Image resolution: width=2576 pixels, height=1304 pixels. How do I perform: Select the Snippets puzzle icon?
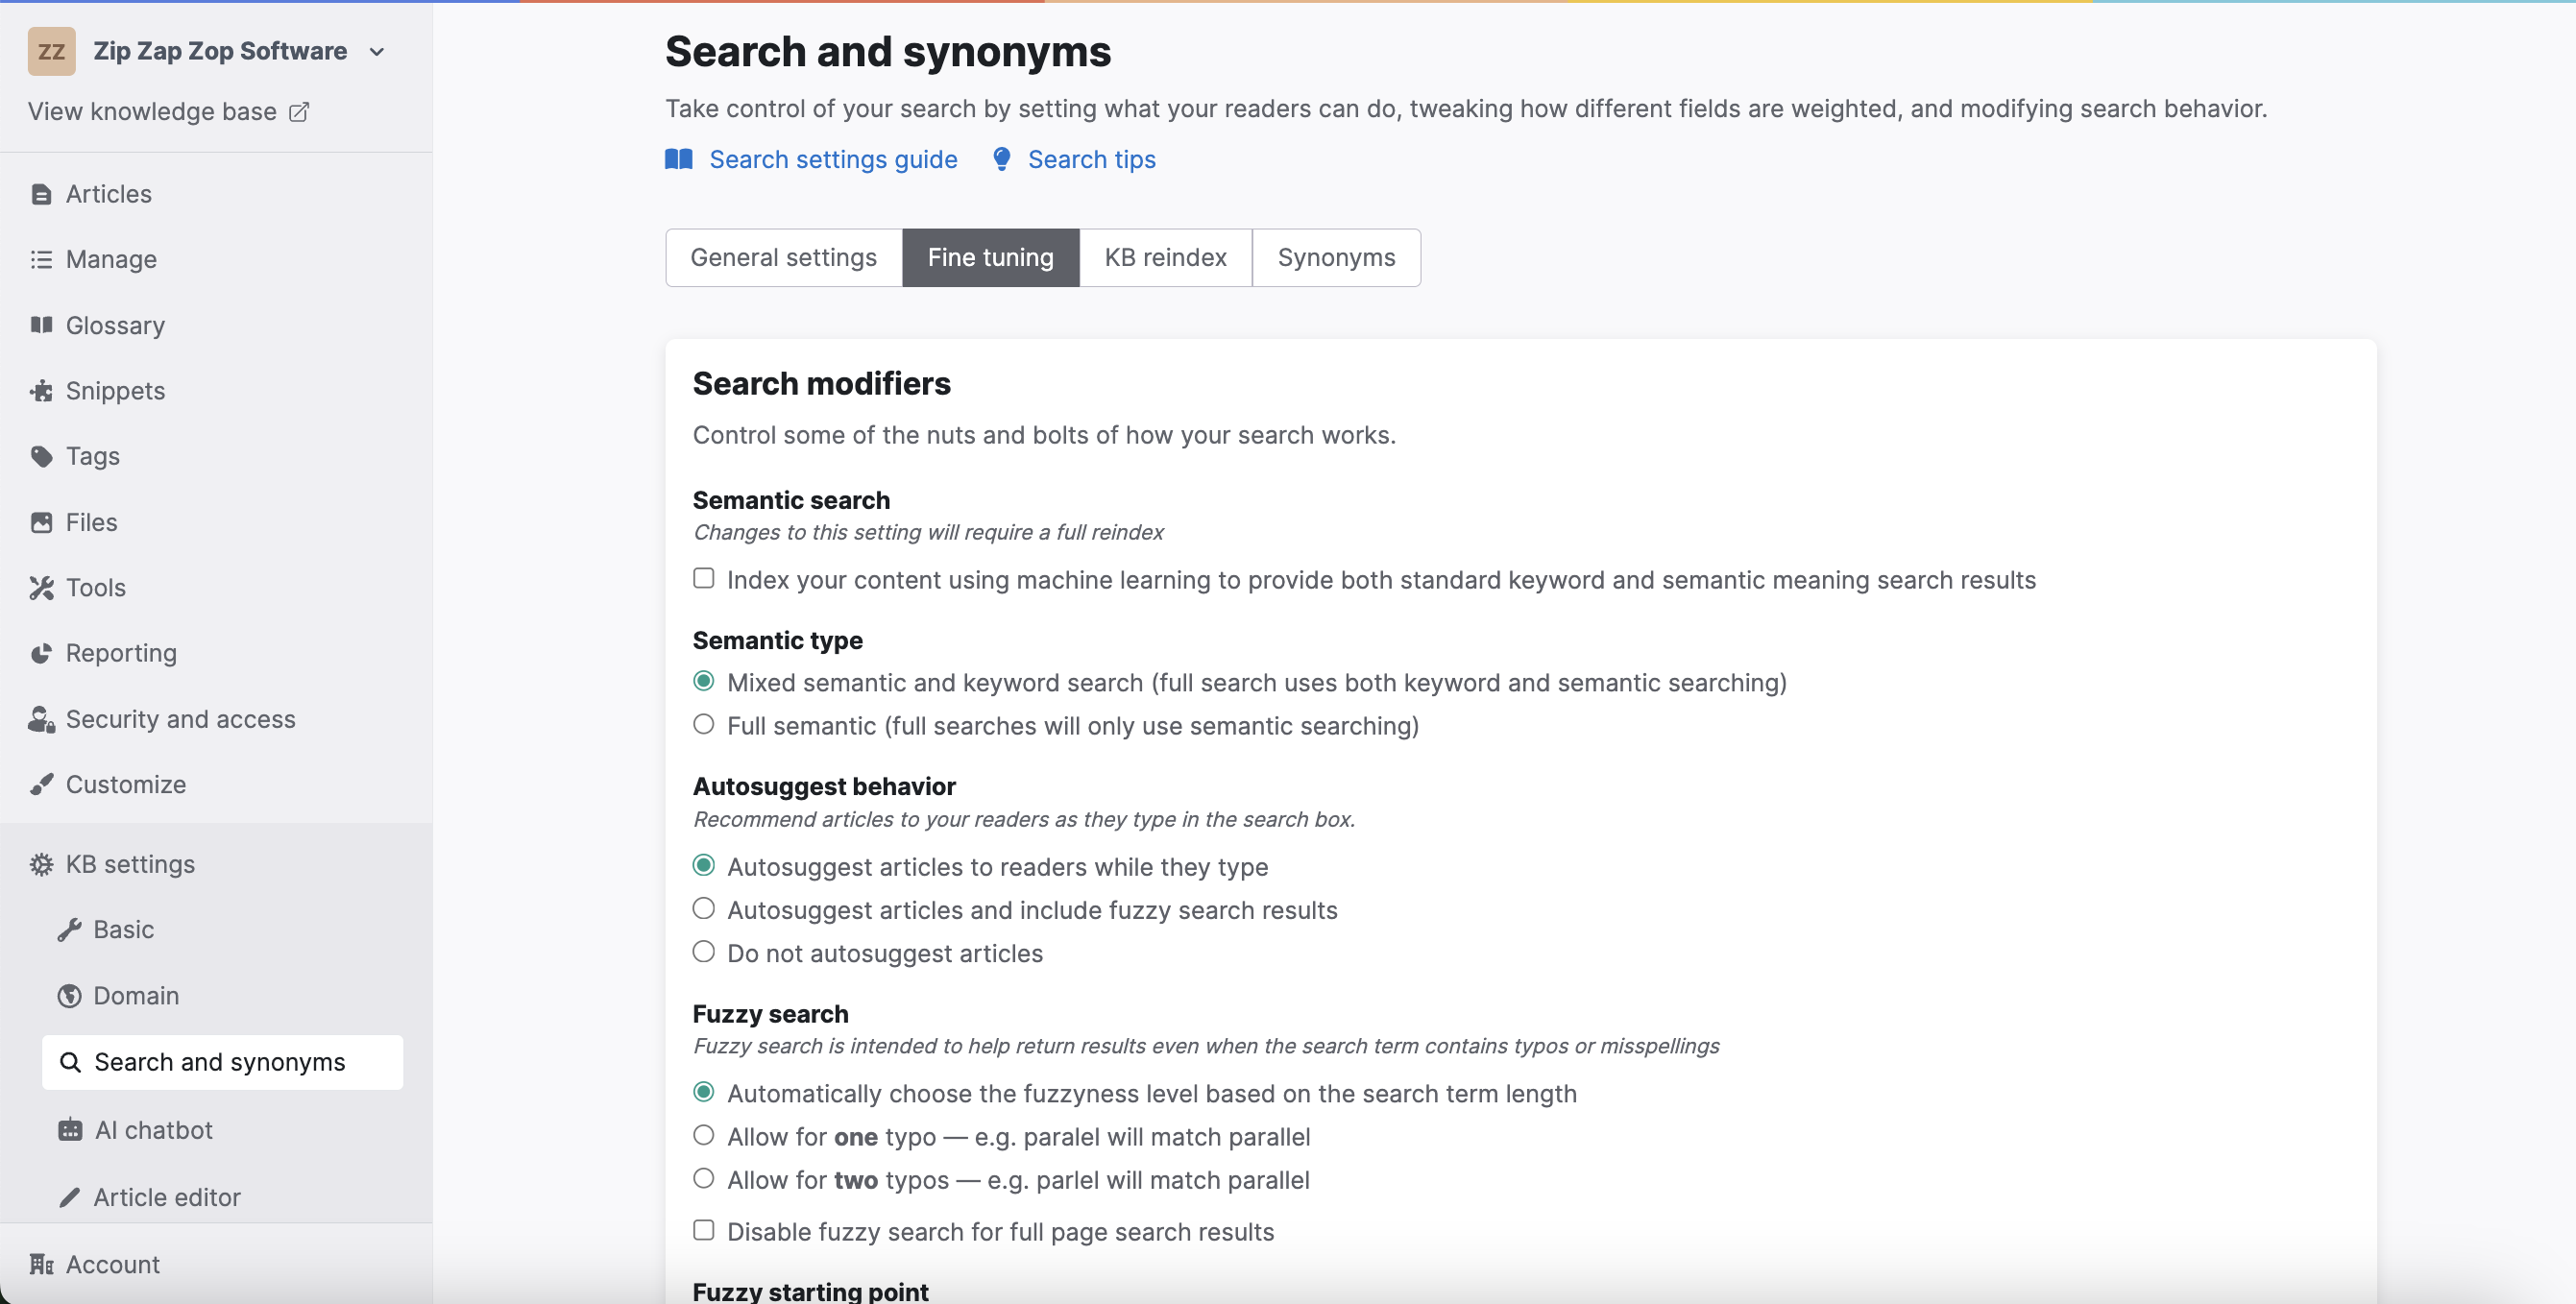(x=41, y=390)
